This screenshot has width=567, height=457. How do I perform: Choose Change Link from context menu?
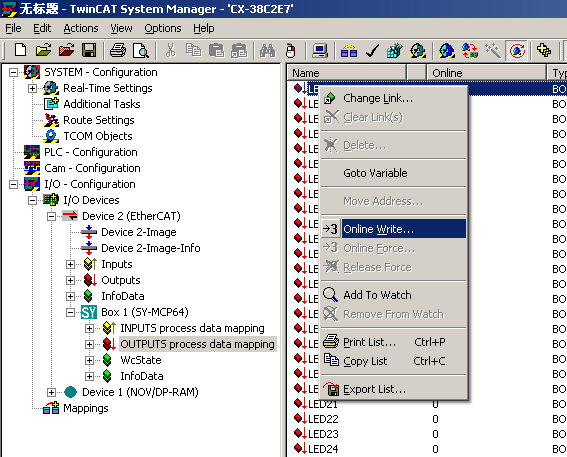pyautogui.click(x=393, y=98)
